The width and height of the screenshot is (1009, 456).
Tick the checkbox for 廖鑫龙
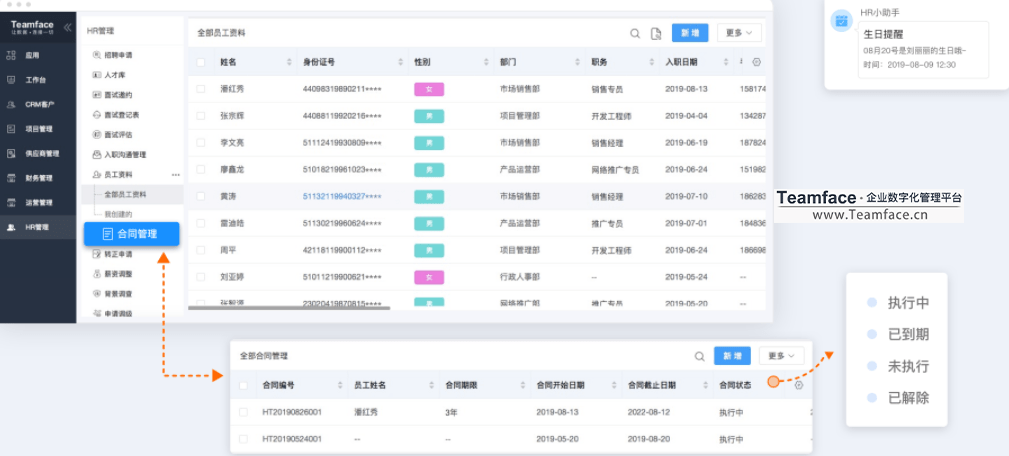[x=201, y=169]
